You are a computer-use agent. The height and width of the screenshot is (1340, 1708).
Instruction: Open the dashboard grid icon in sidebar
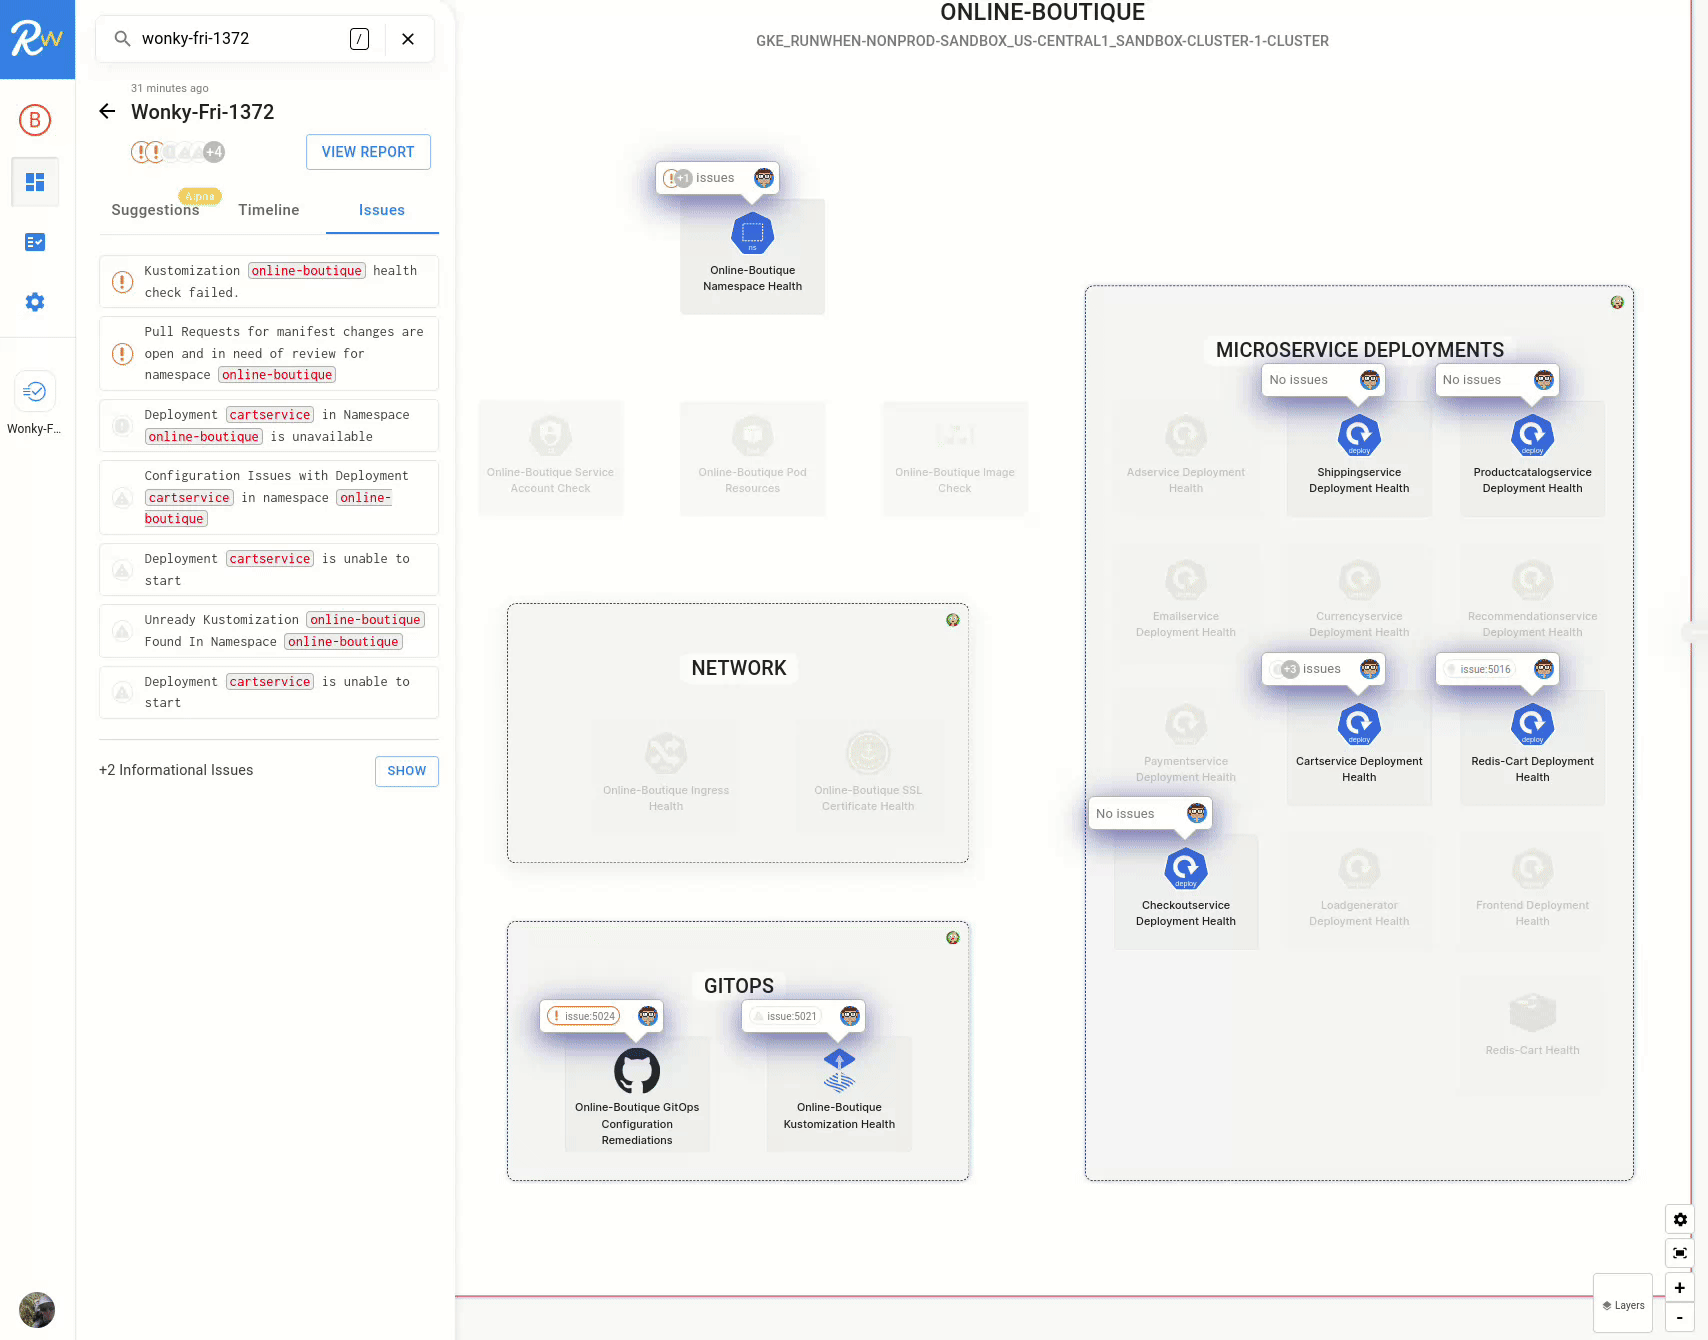coord(35,182)
